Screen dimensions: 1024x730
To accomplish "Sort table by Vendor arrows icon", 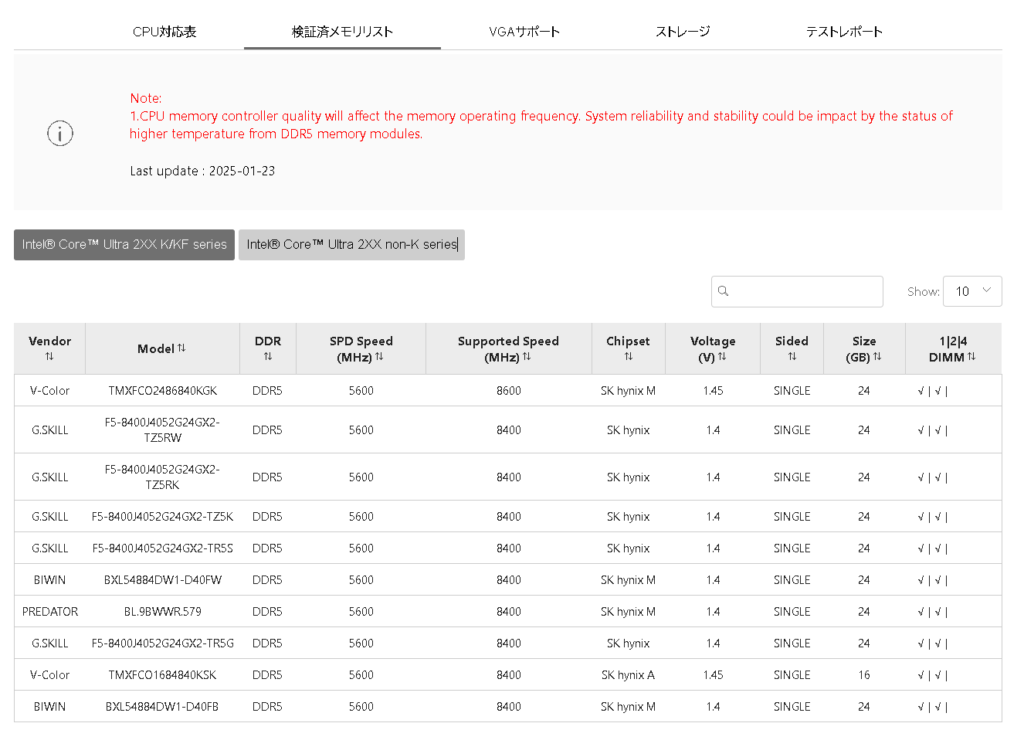I will click(x=50, y=357).
